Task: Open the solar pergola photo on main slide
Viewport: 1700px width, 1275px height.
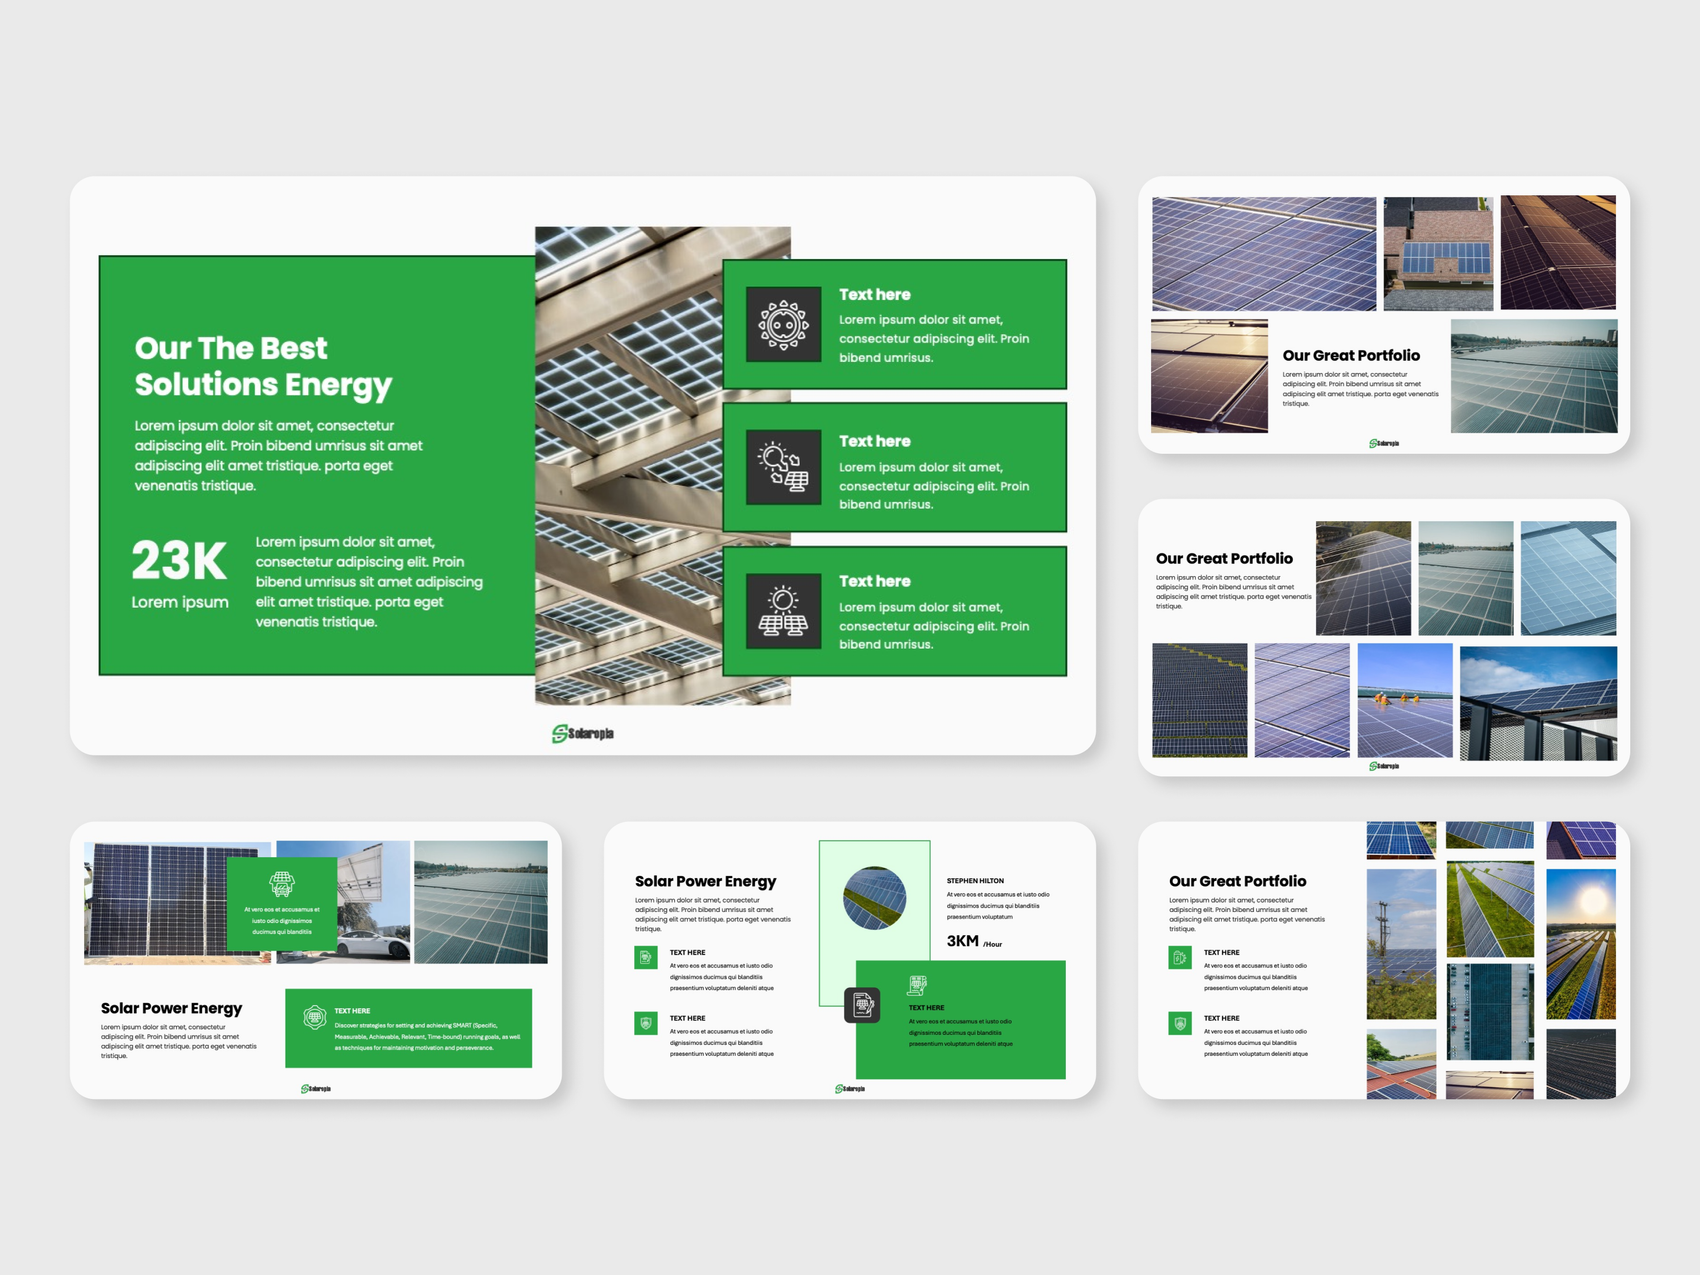Action: pyautogui.click(x=628, y=466)
